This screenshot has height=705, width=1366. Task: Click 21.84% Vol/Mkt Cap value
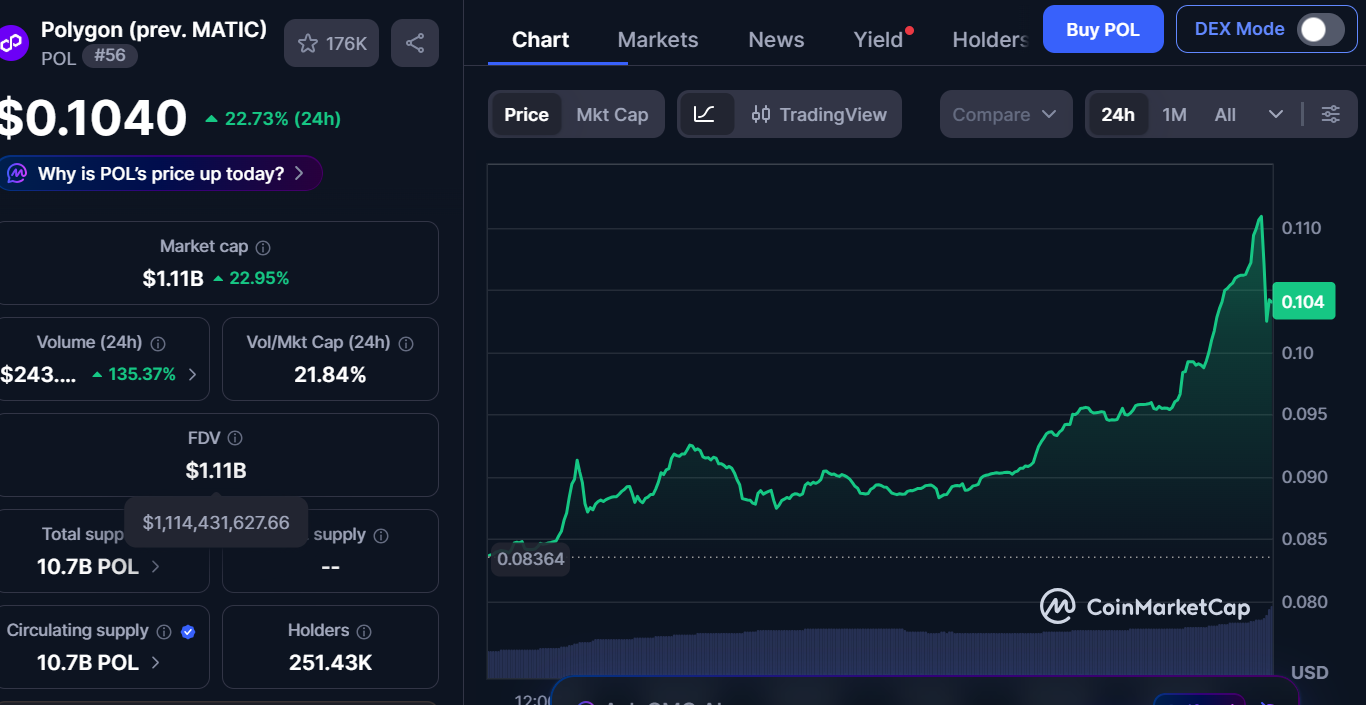point(330,375)
